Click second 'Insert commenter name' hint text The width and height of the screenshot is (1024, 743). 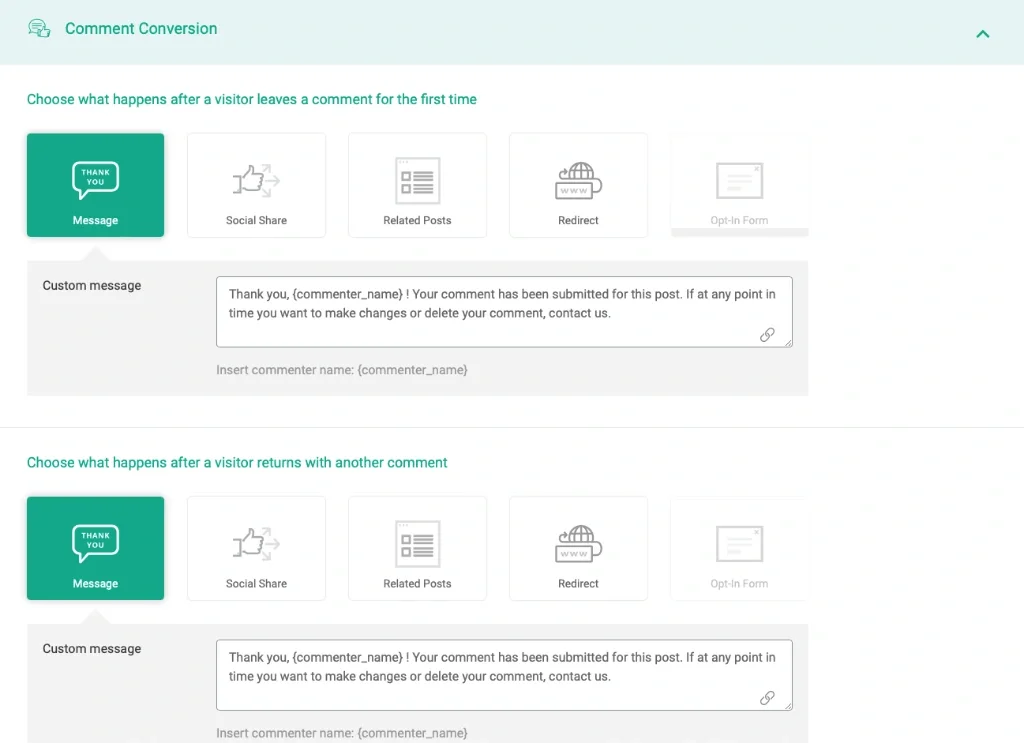(341, 733)
